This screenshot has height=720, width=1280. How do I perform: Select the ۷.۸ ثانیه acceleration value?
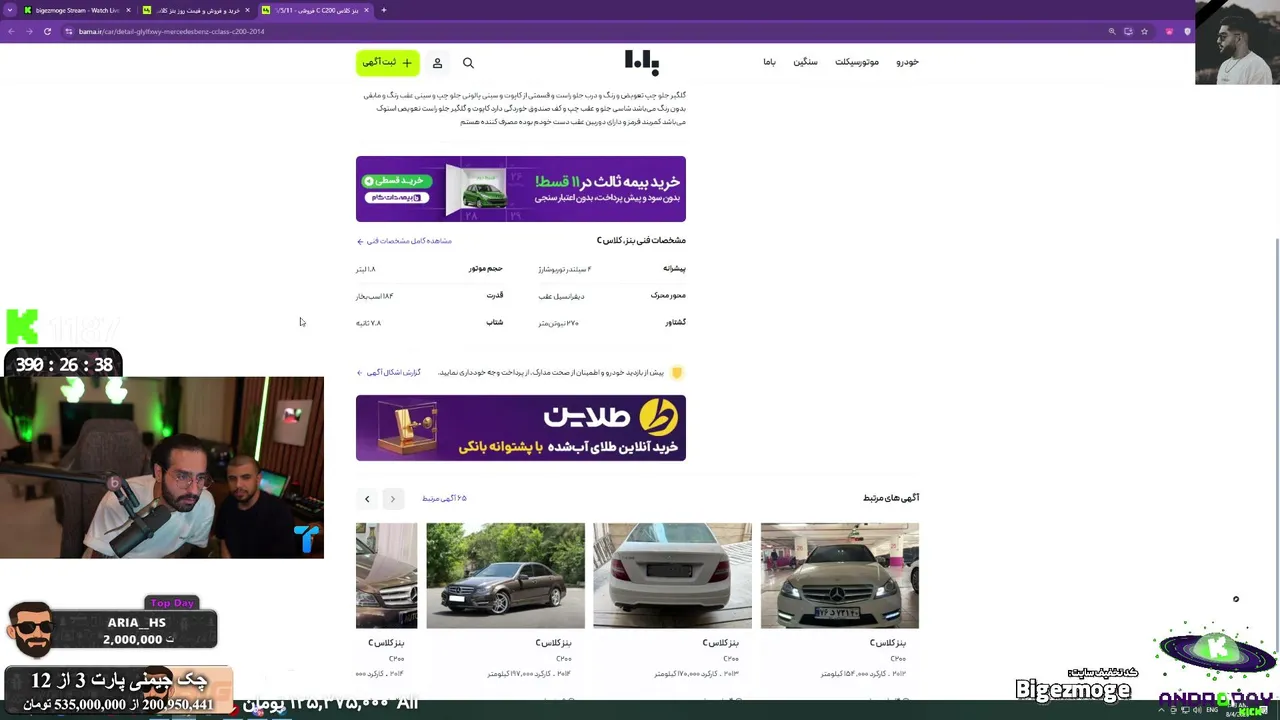click(x=369, y=323)
